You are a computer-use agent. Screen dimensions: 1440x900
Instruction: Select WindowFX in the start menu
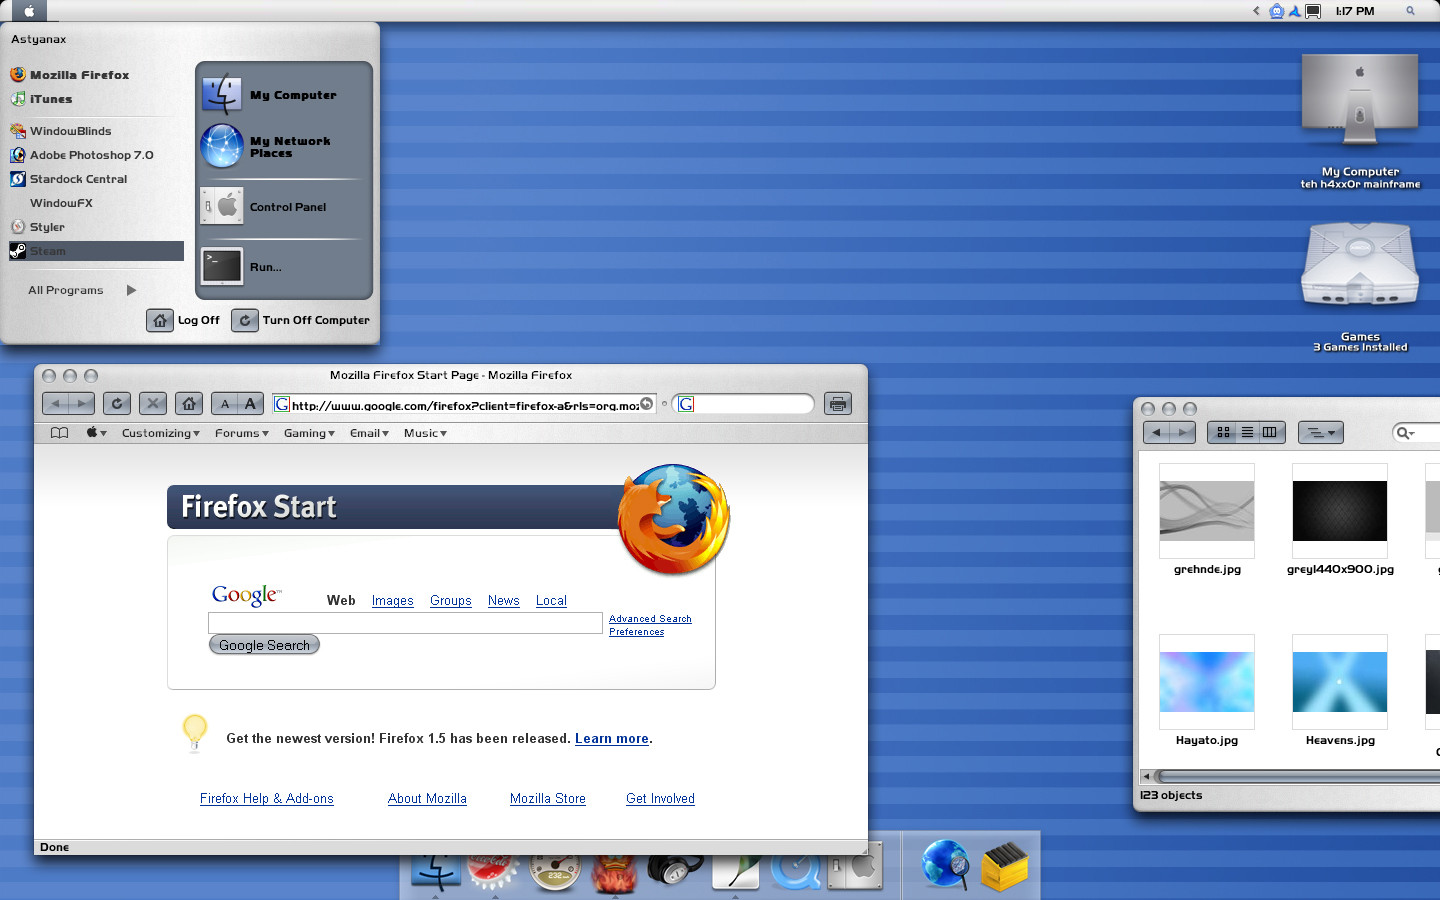[61, 203]
